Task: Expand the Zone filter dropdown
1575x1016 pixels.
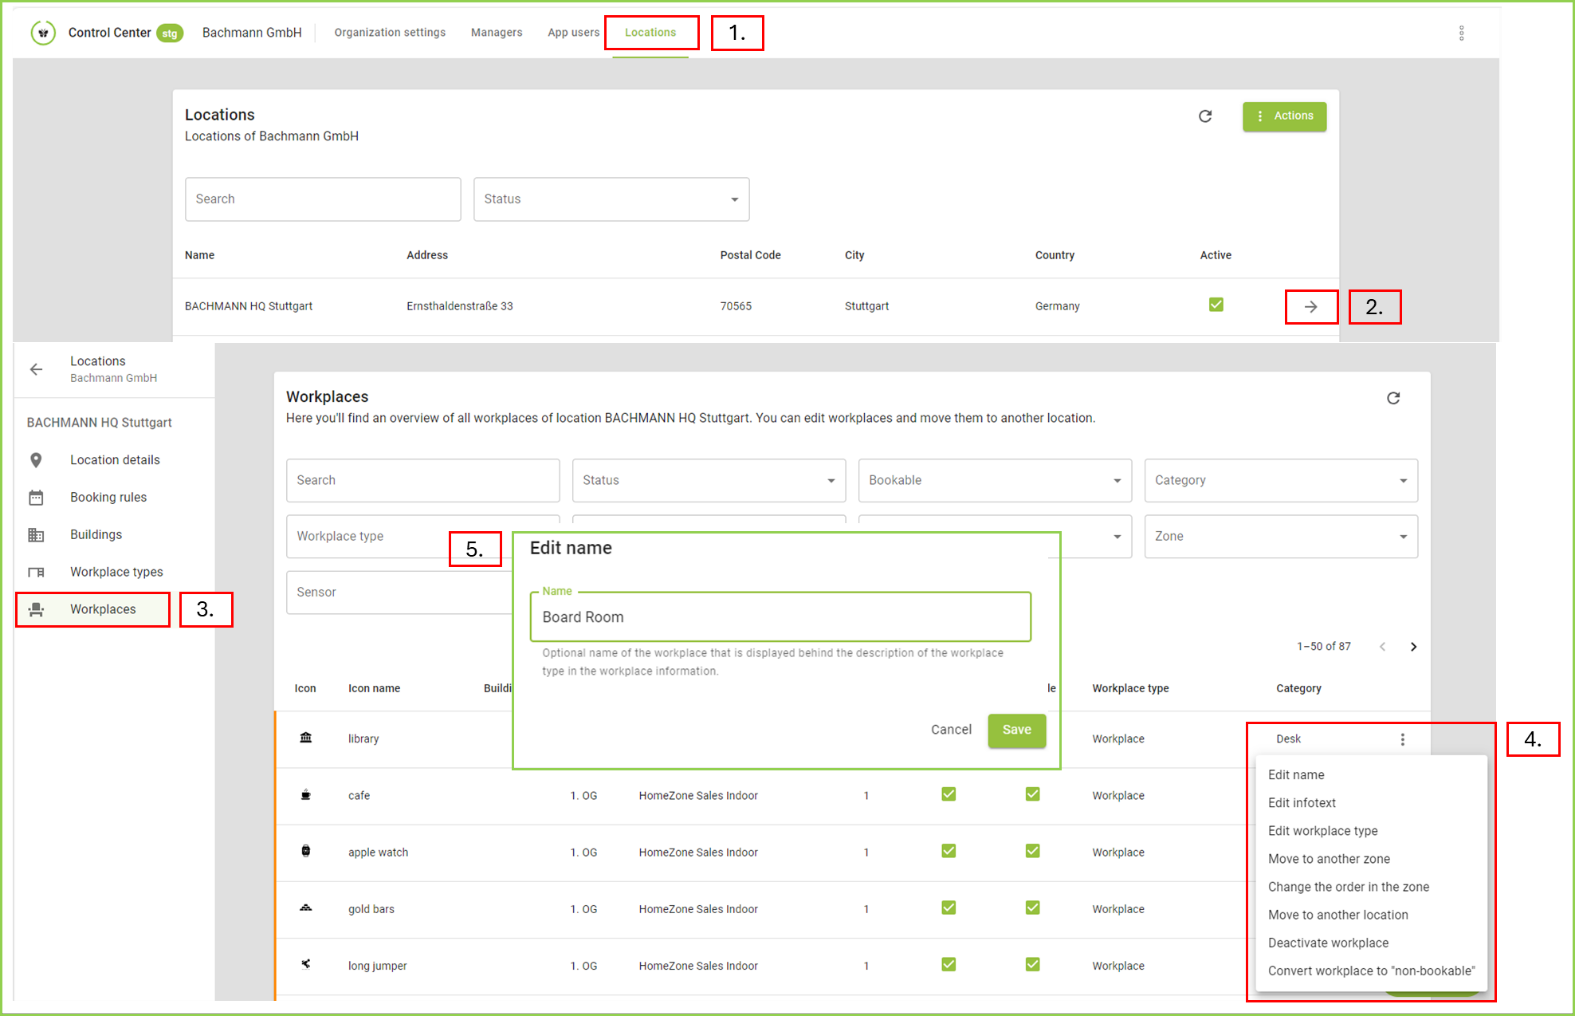Action: (x=1280, y=537)
